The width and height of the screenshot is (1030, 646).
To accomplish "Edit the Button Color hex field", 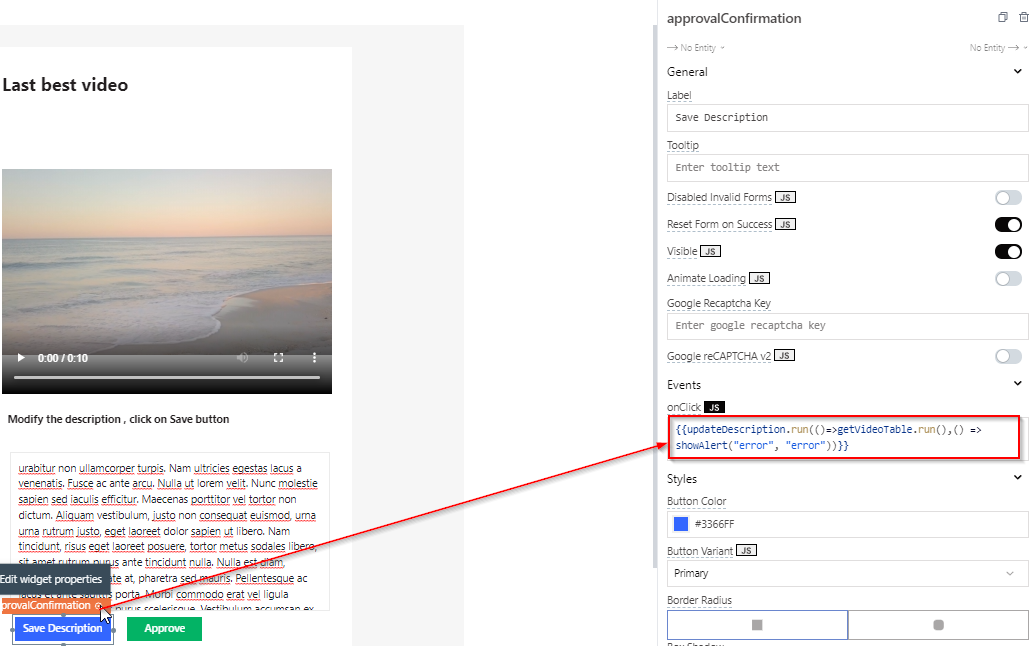I will click(x=847, y=524).
